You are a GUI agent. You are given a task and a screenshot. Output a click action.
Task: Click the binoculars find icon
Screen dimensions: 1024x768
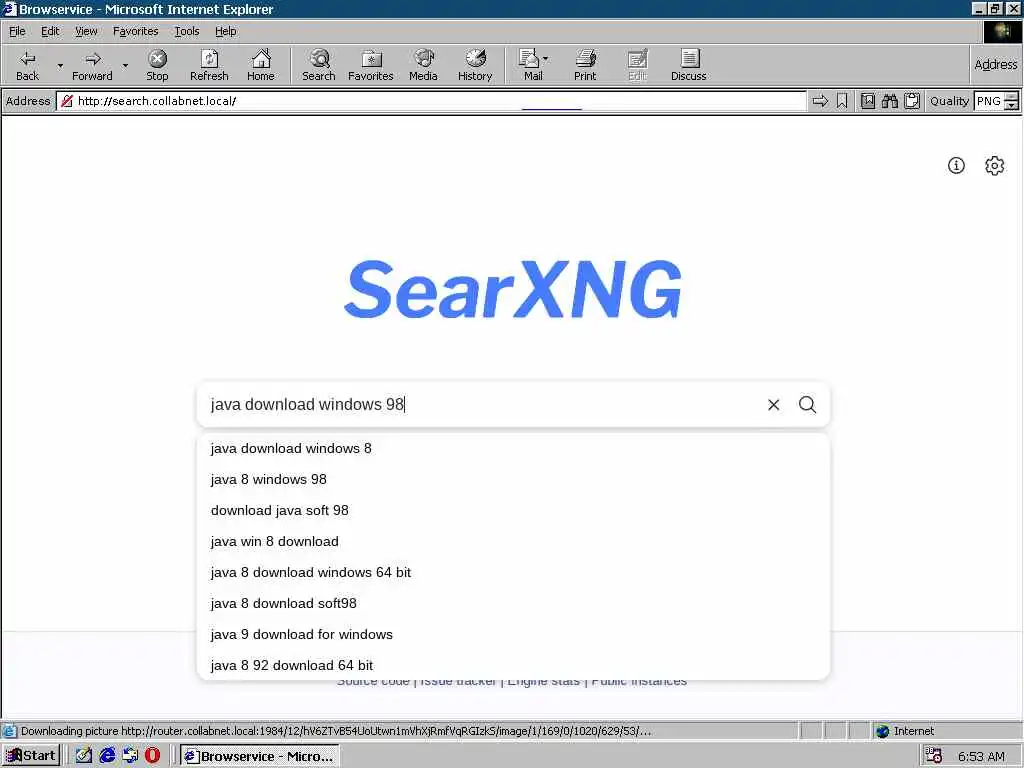889,101
